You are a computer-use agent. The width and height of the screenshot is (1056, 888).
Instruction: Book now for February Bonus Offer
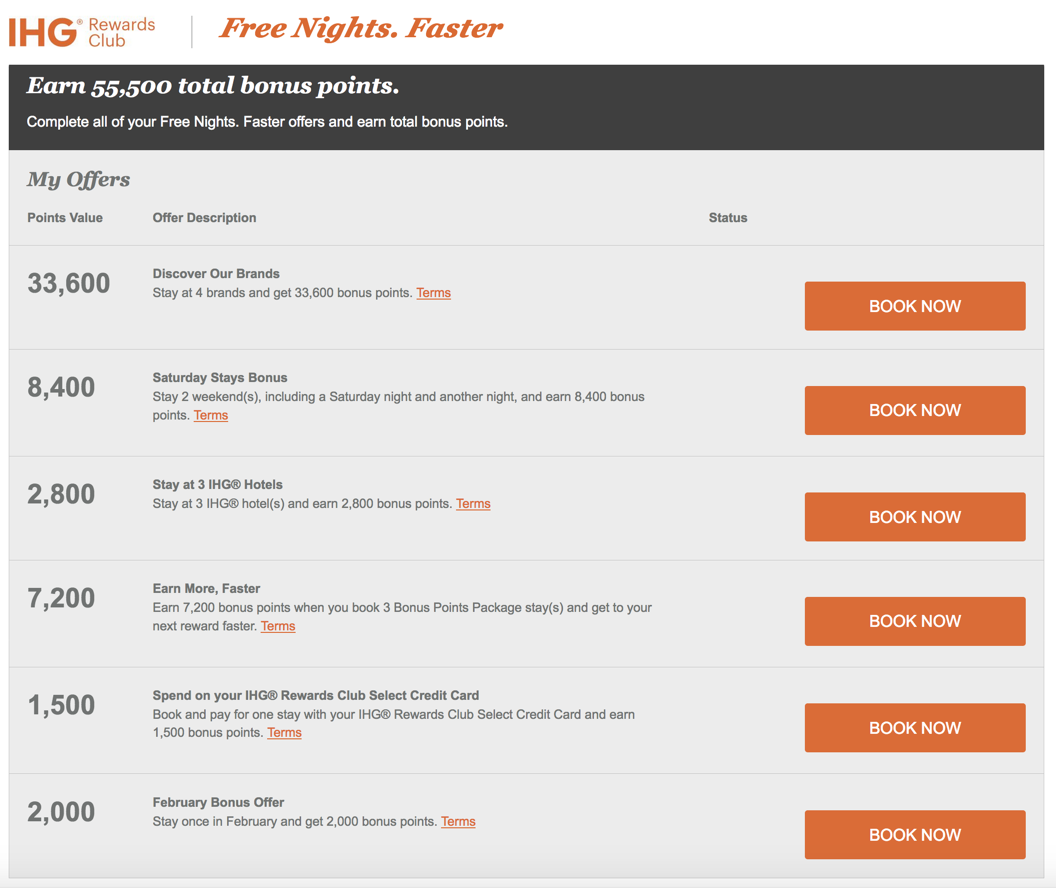click(915, 835)
